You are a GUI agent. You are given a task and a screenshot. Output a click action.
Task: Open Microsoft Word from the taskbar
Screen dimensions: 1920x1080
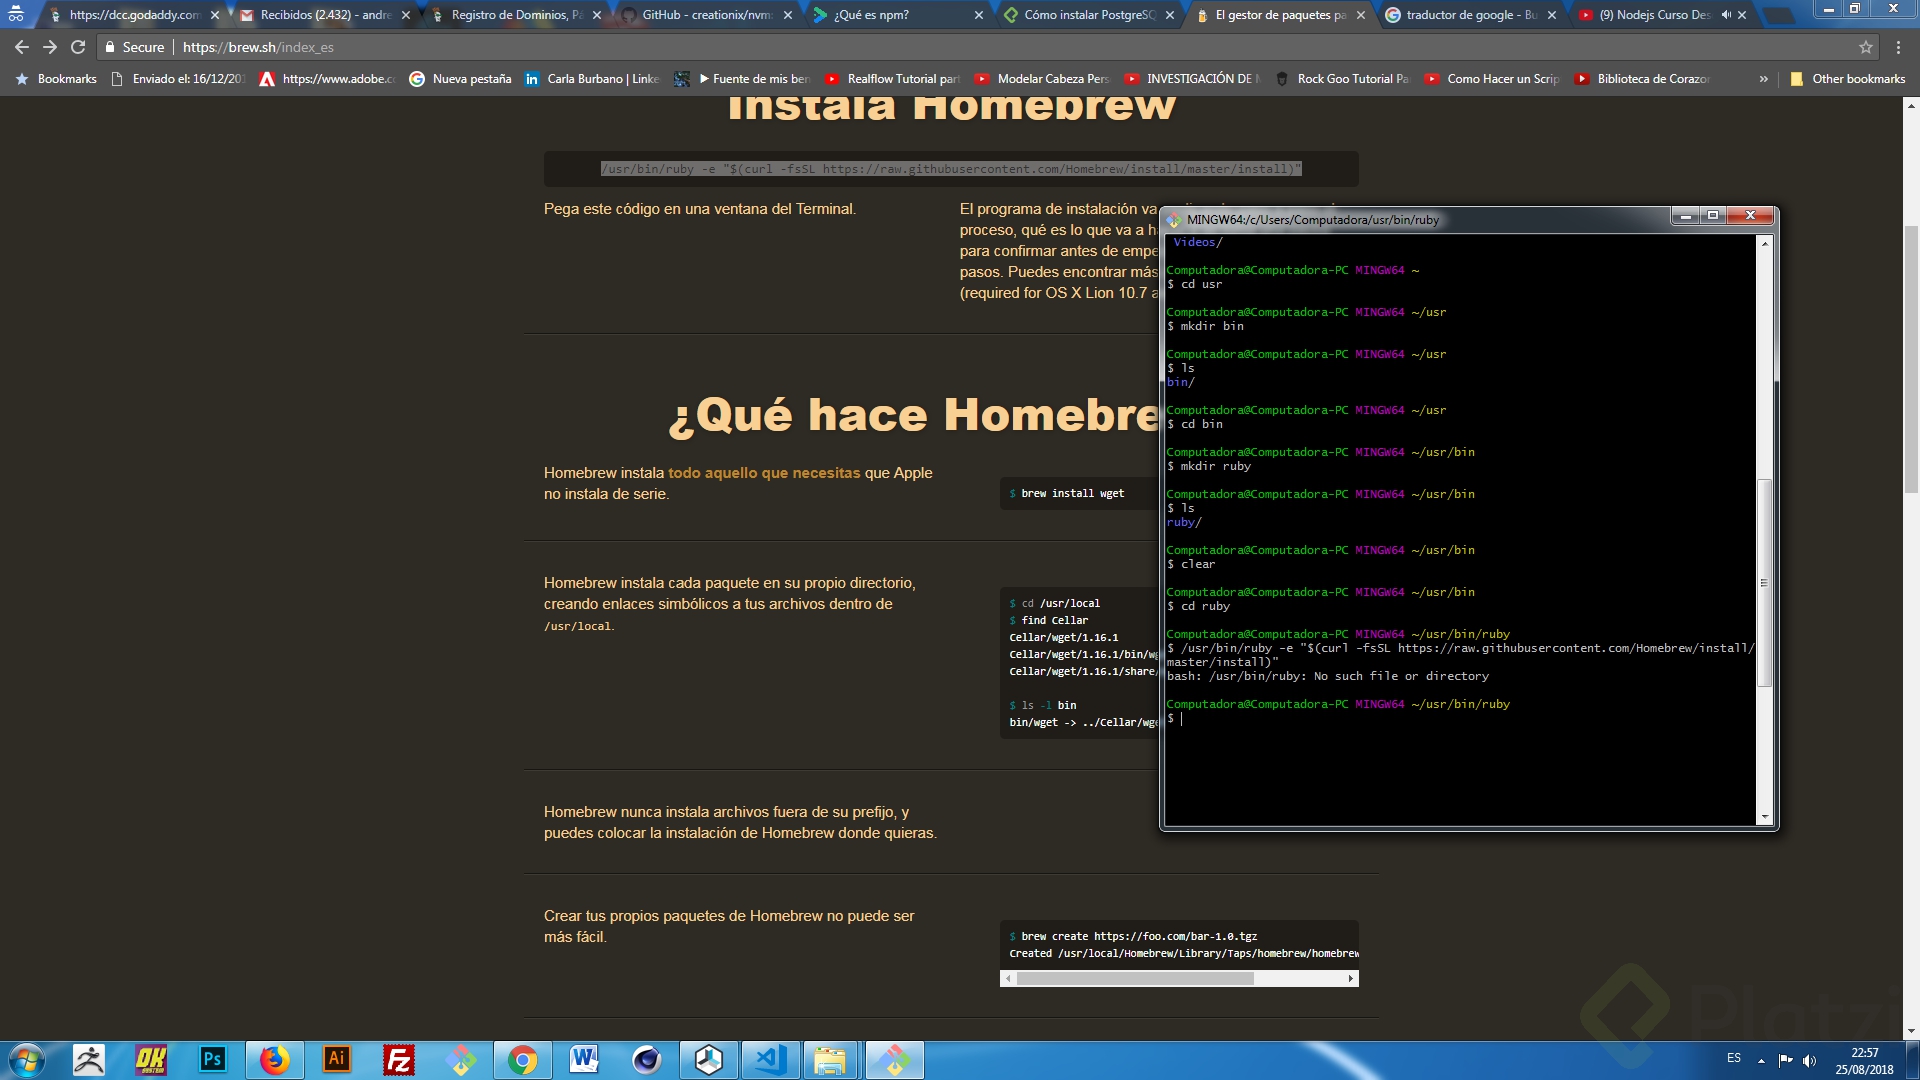[584, 1060]
